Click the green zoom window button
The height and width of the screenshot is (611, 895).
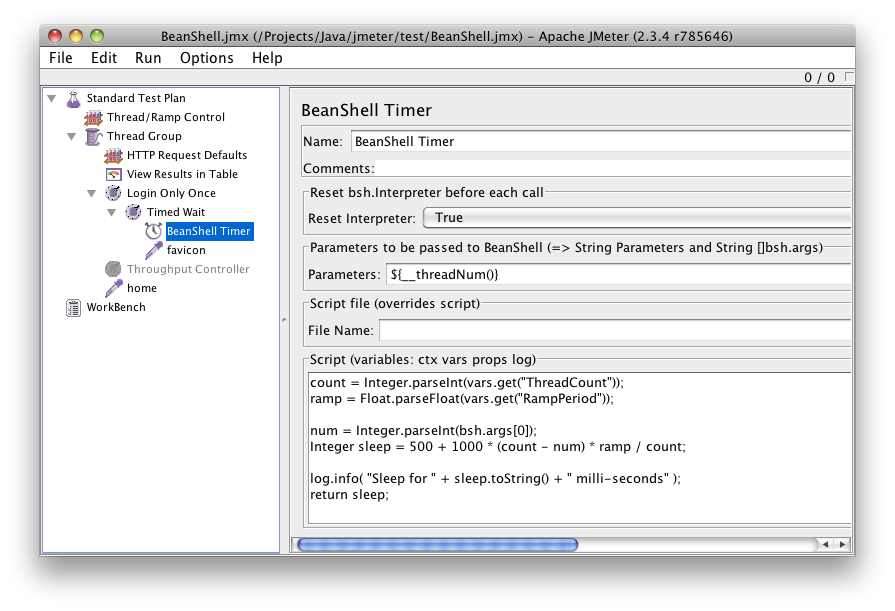click(x=98, y=36)
